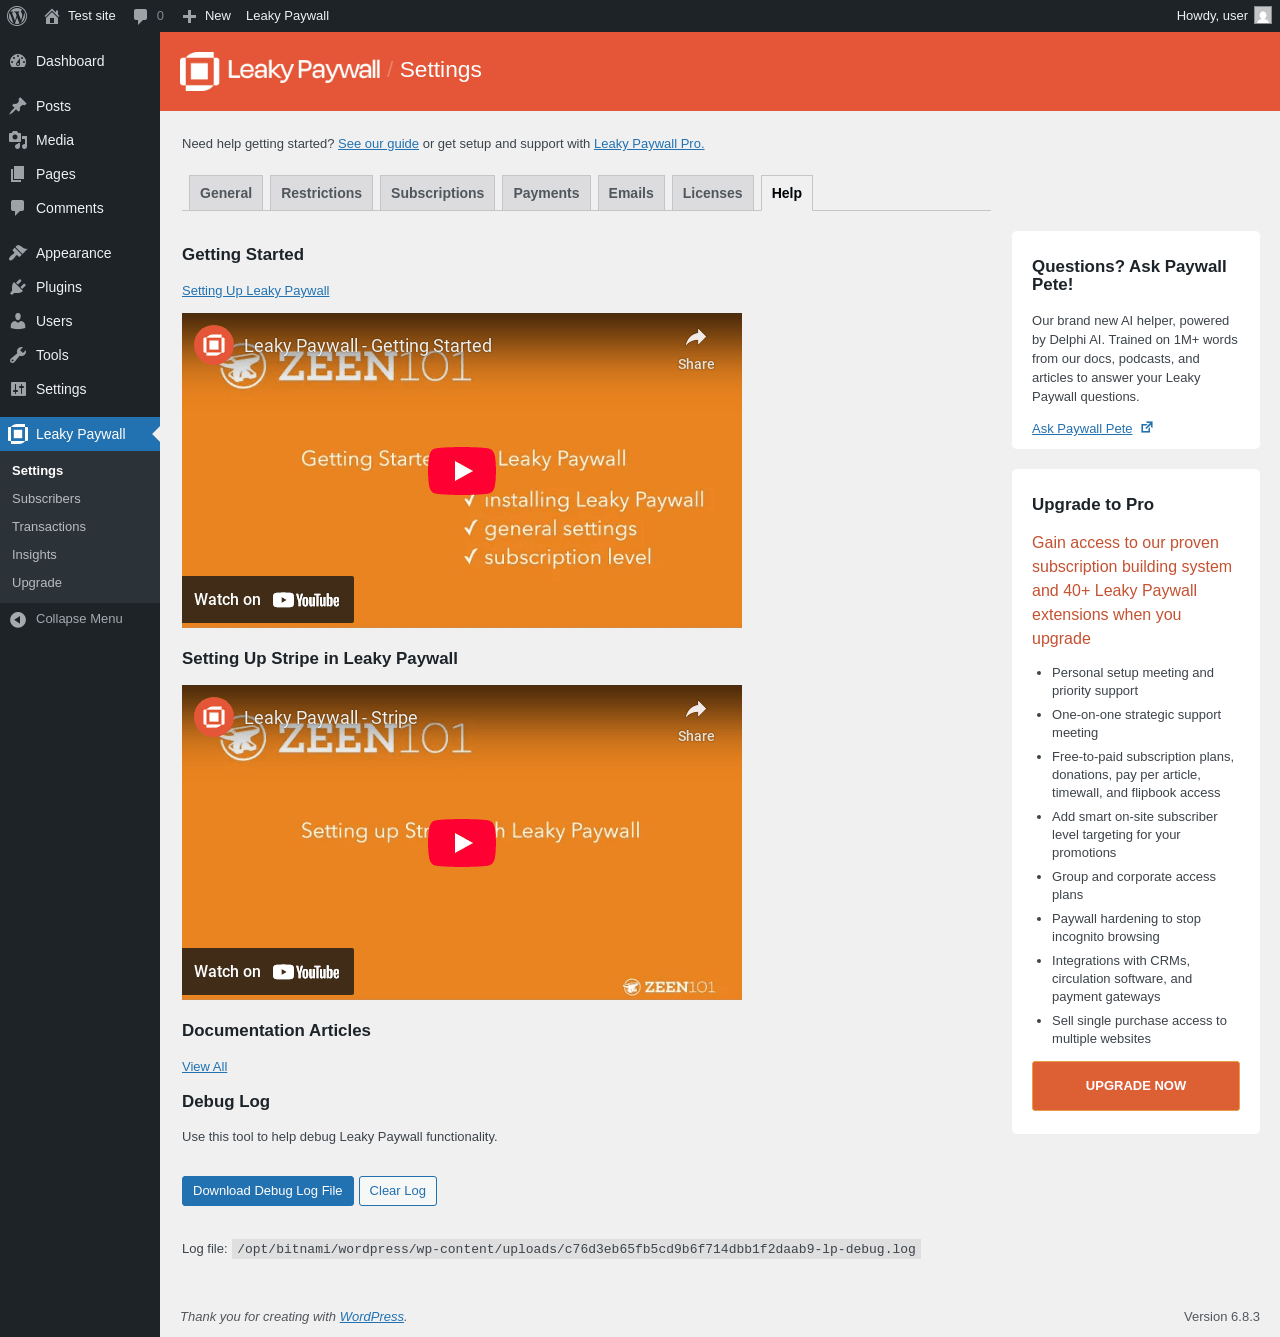The image size is (1280, 1337).
Task: Click the Tools wrench icon
Action: (18, 355)
